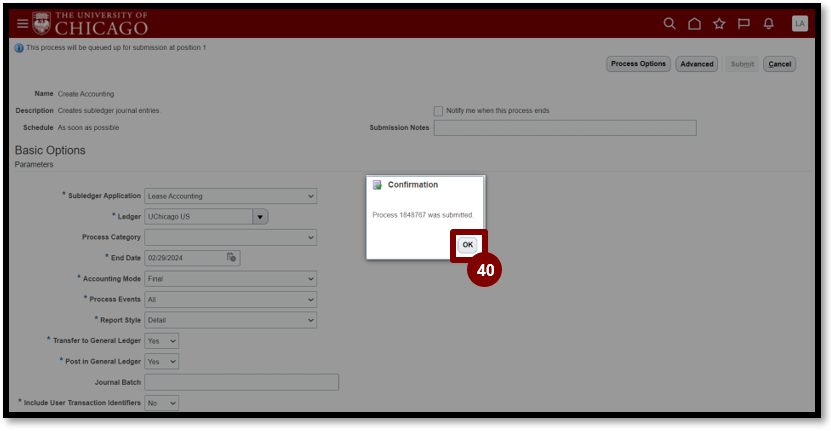Click the Ledger text field

tap(199, 216)
